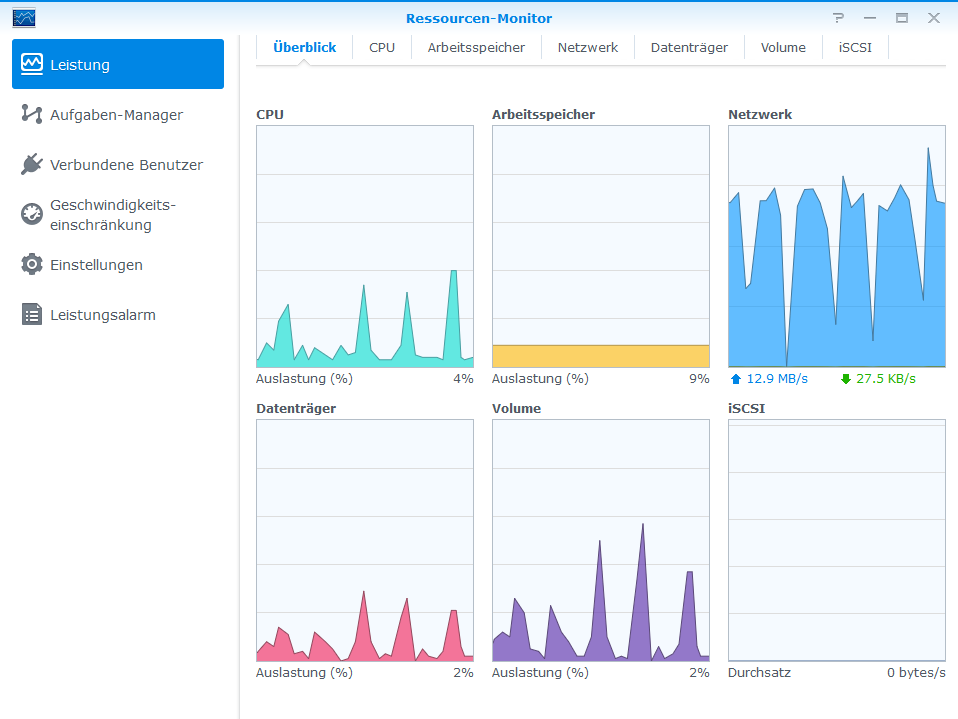Click the Einstellungen gear icon
The height and width of the screenshot is (719, 958).
[32, 264]
